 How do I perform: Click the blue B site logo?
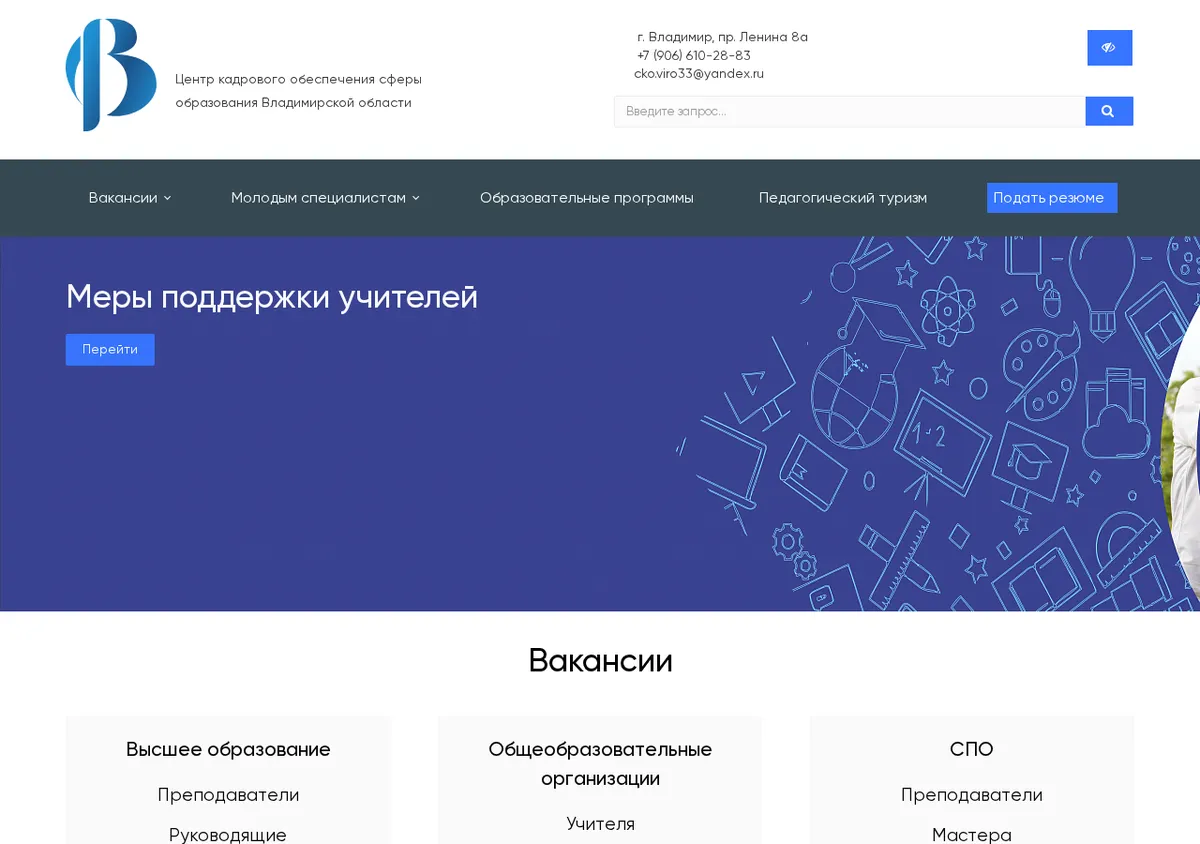111,75
